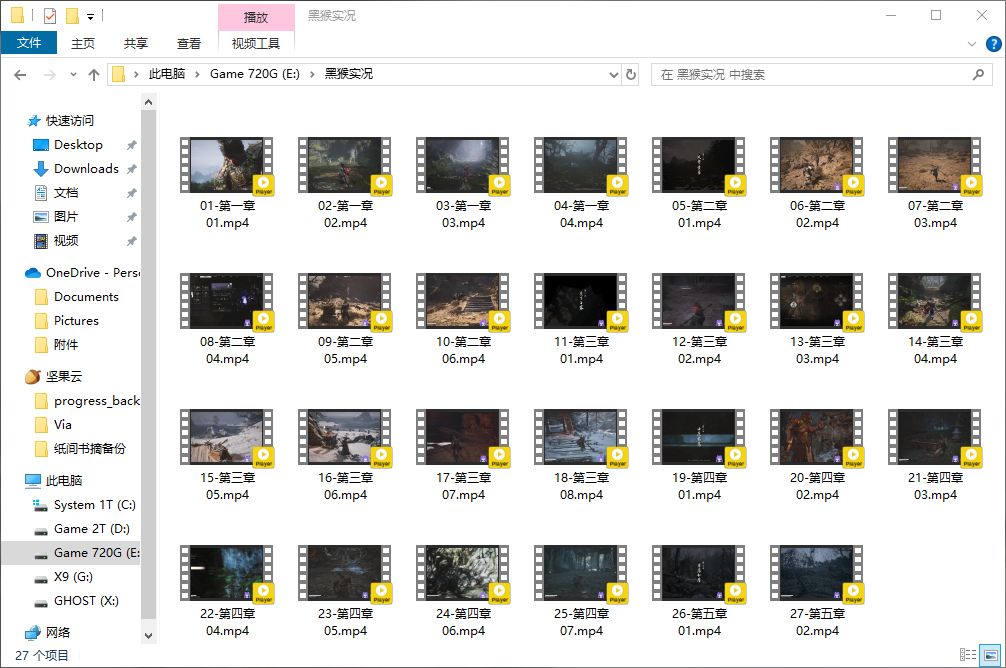
Task: Select video 21-第四章03.mp4
Action: pyautogui.click(x=935, y=456)
